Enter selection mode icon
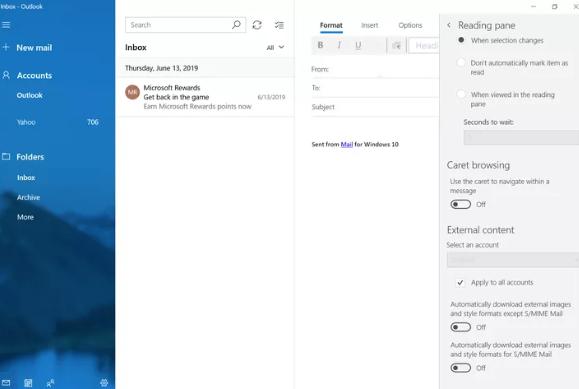The image size is (579, 389). 279,25
